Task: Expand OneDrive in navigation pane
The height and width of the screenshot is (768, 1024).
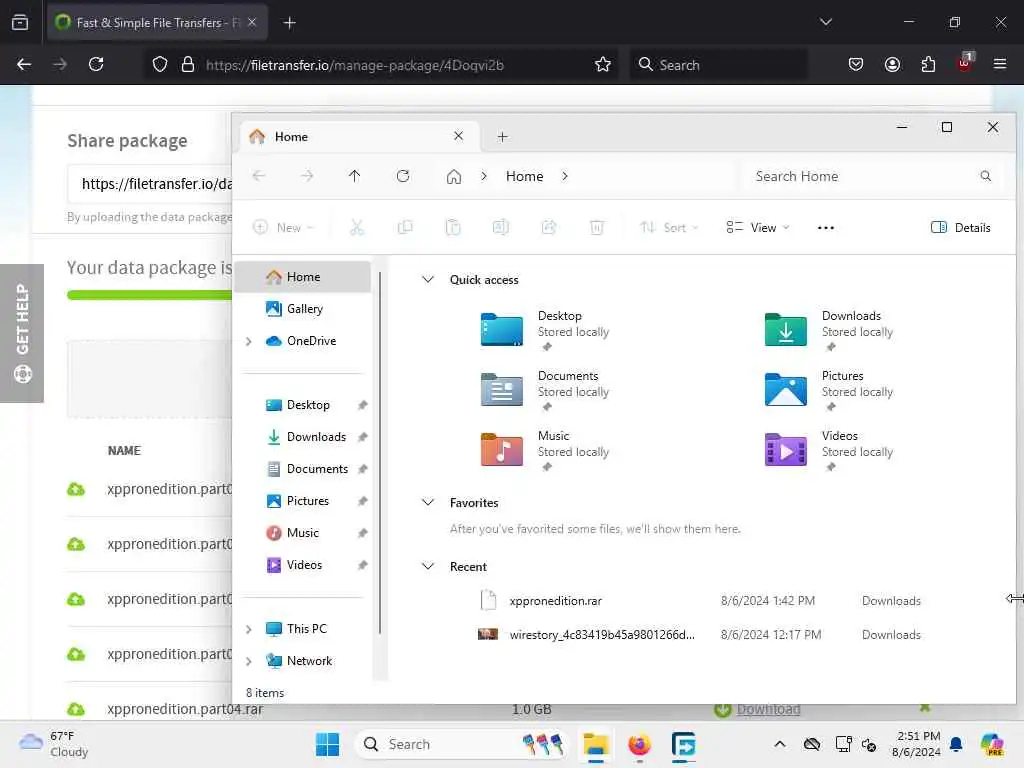Action: (x=248, y=341)
